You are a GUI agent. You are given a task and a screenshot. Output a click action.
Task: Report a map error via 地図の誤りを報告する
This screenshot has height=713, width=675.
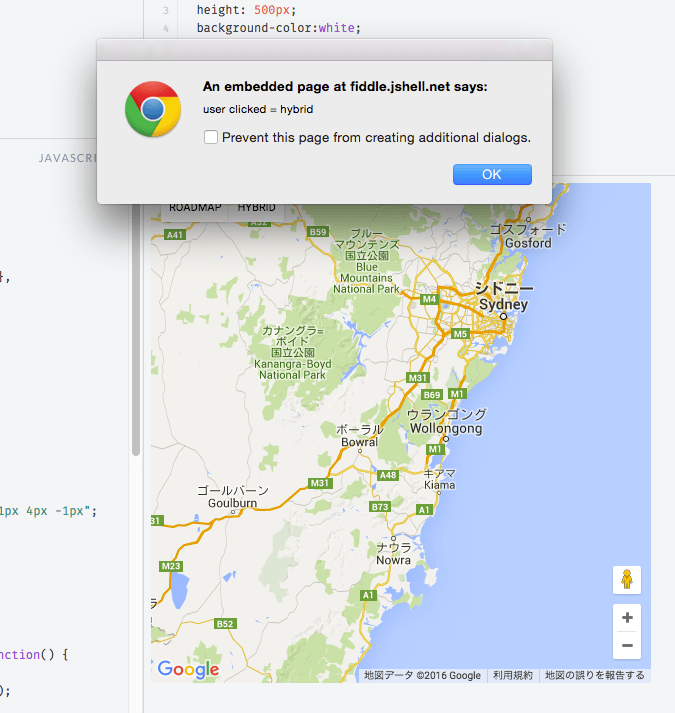[594, 675]
